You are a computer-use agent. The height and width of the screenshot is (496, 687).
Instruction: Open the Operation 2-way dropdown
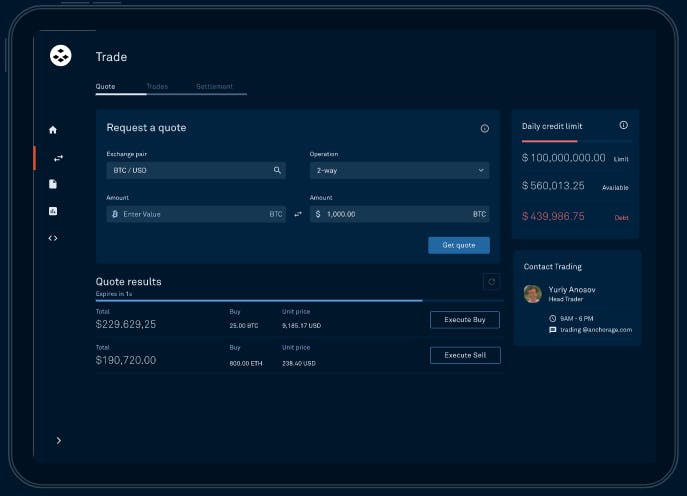[x=400, y=170]
